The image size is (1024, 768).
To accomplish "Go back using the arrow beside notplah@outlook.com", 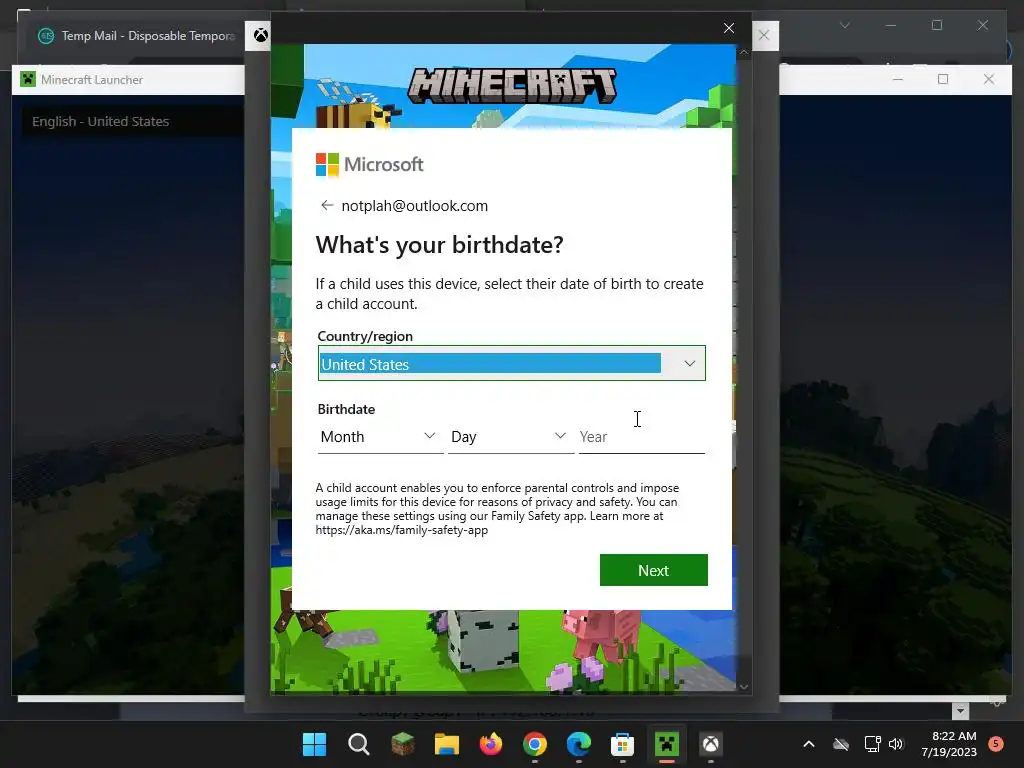I will pyautogui.click(x=327, y=206).
